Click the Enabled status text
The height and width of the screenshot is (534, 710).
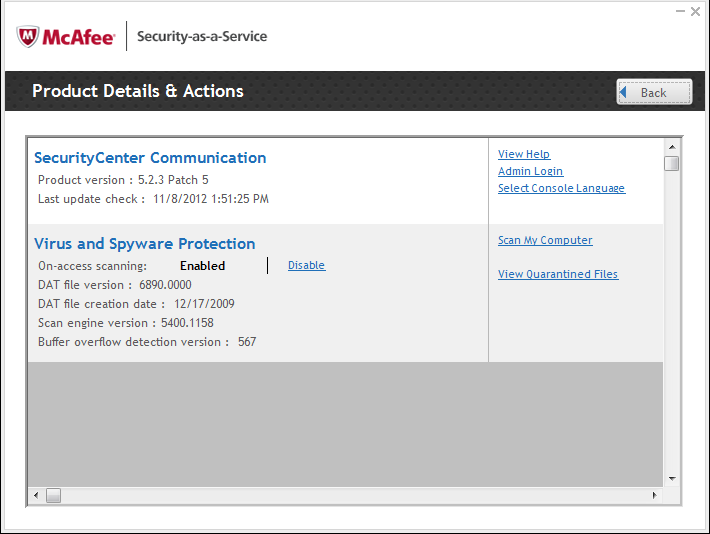202,266
